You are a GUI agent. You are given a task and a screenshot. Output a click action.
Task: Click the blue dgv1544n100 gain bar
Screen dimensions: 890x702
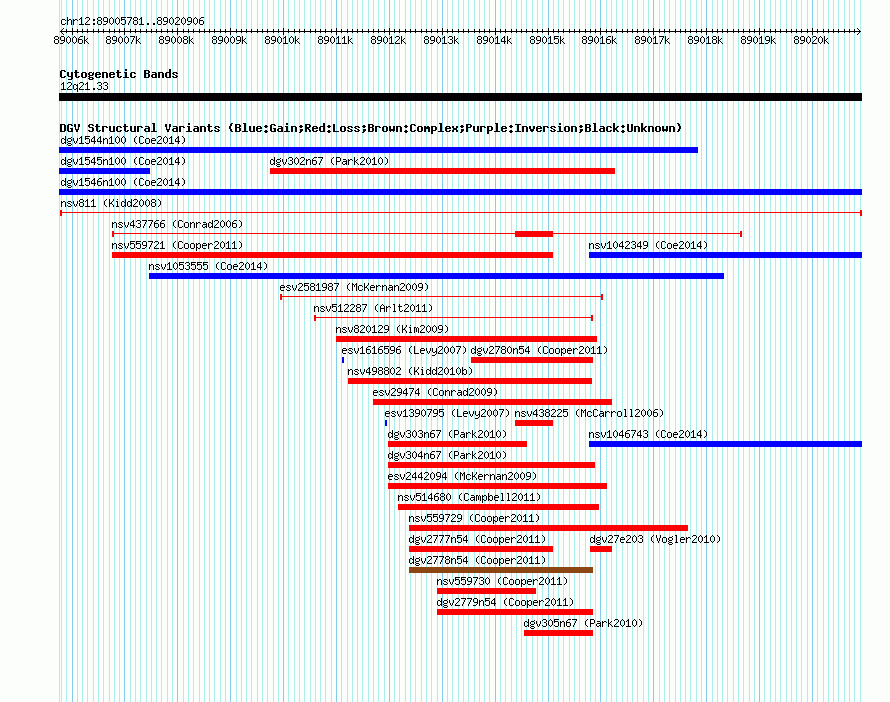379,150
